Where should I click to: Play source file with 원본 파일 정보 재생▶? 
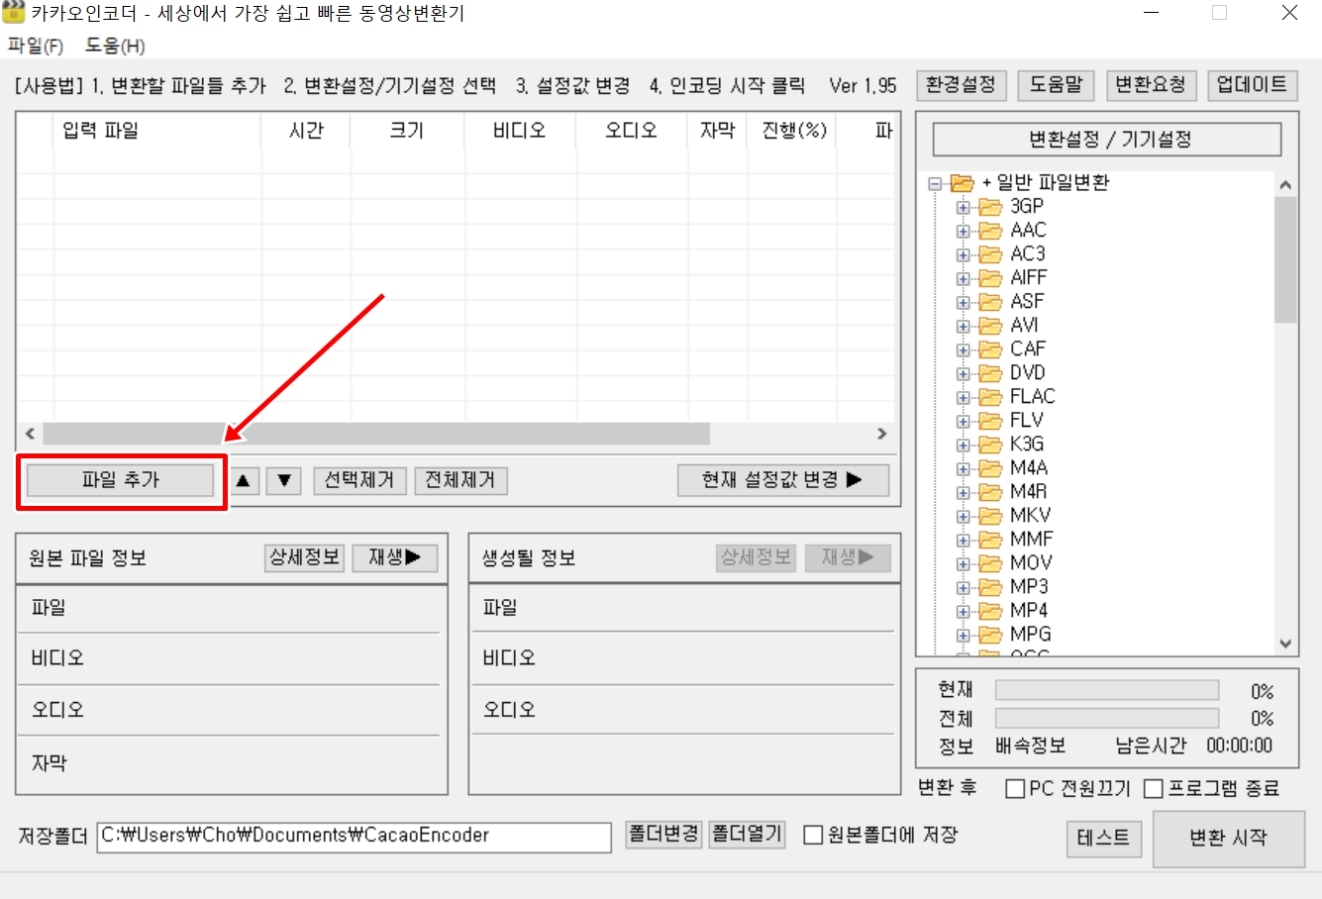pyautogui.click(x=395, y=558)
